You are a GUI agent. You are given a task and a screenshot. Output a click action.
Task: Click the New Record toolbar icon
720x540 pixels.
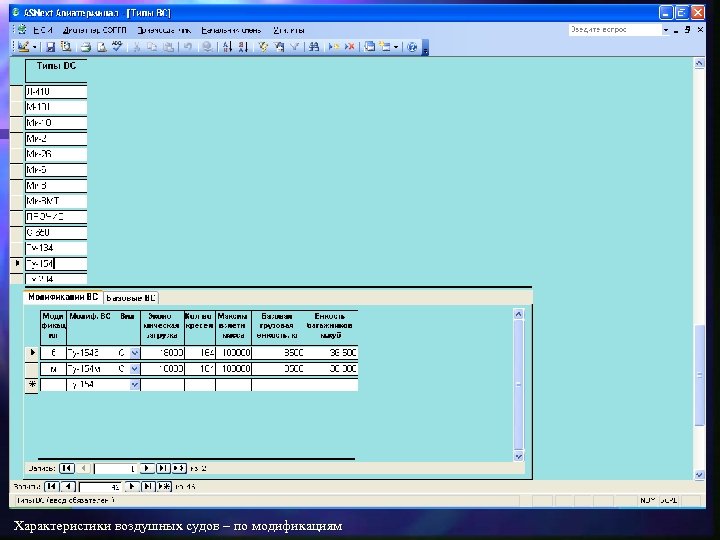(334, 47)
